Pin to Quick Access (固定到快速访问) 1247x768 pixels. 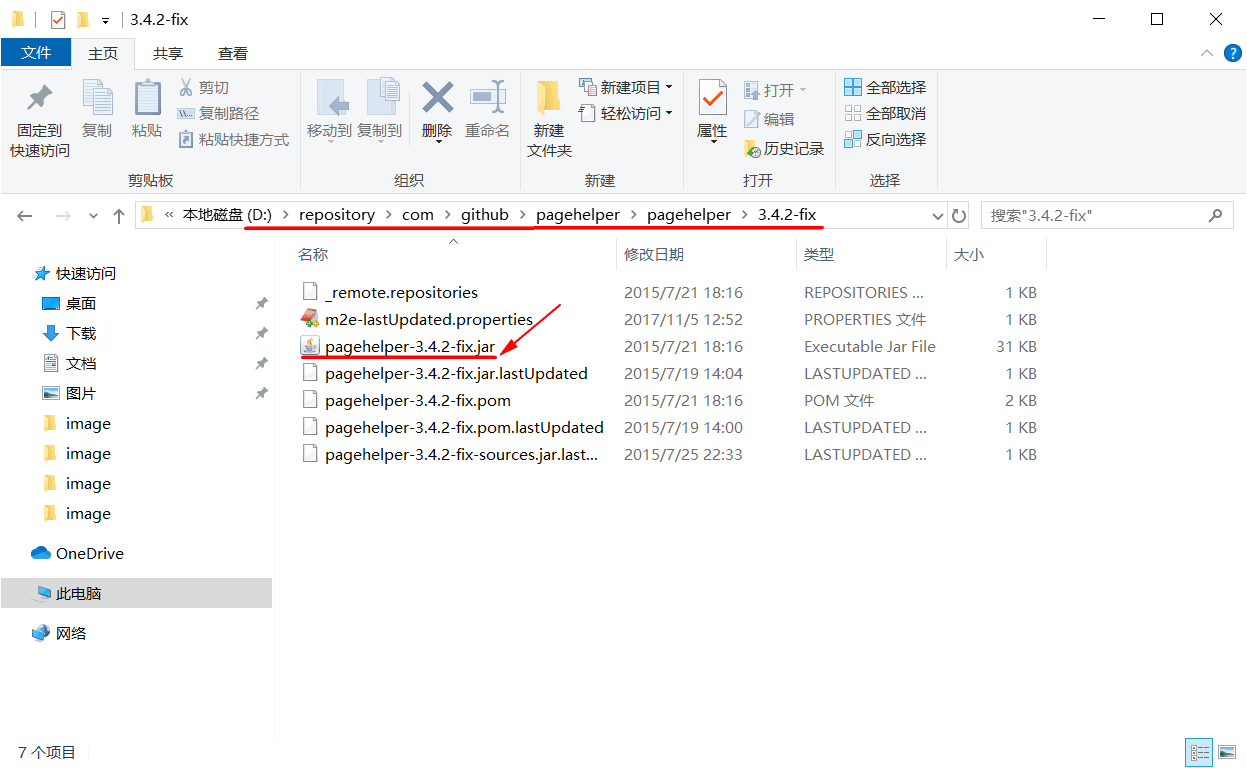tap(40, 119)
